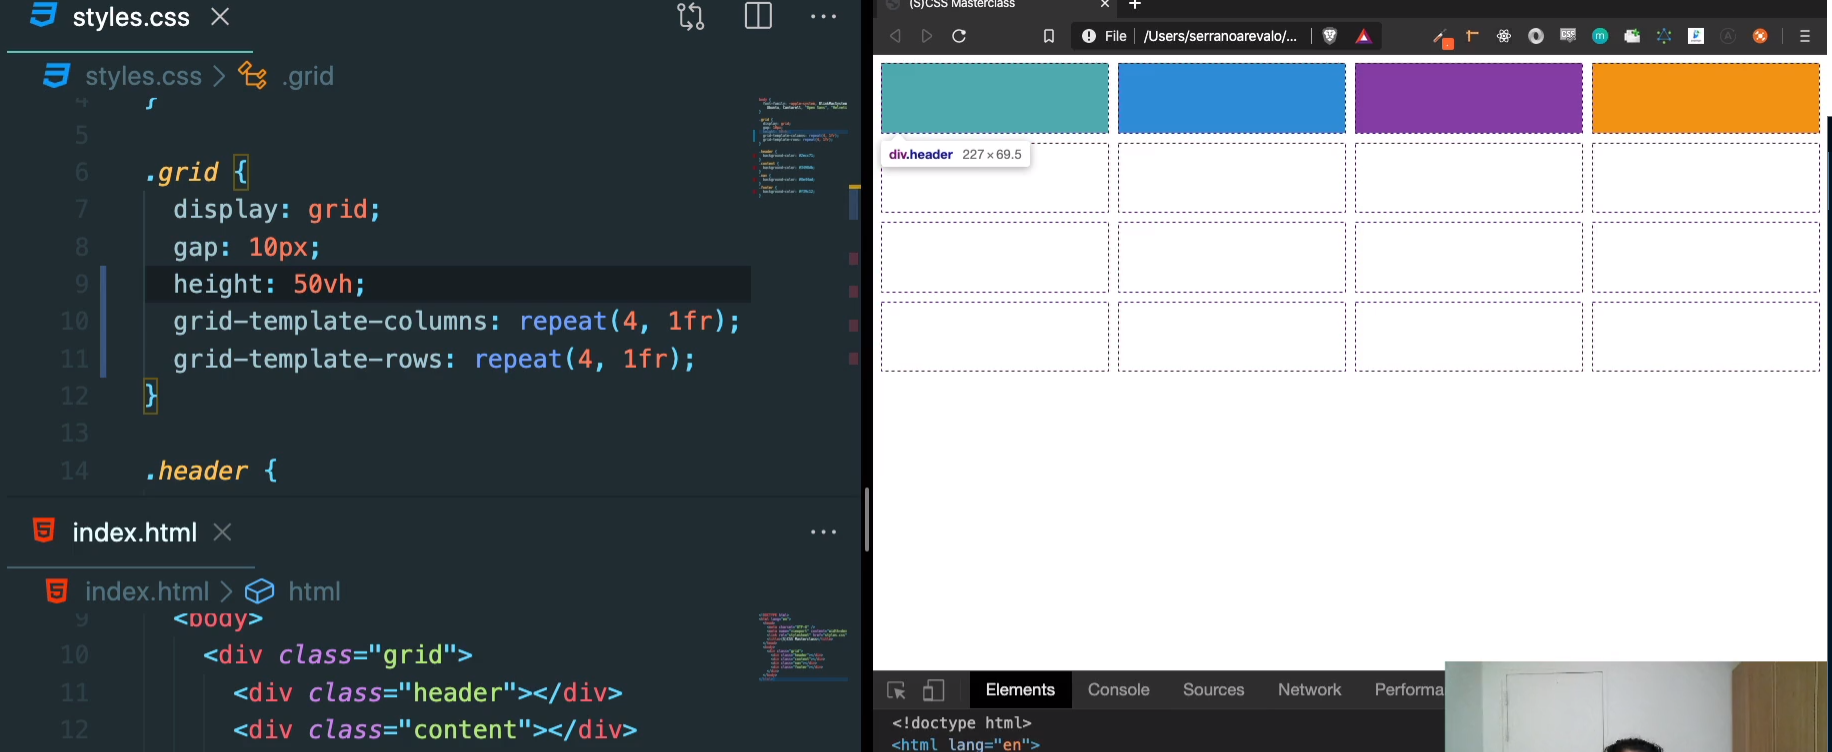Screen dimensions: 1832x752
Task: Bookmark the page with the bookmark icon
Action: point(1049,36)
